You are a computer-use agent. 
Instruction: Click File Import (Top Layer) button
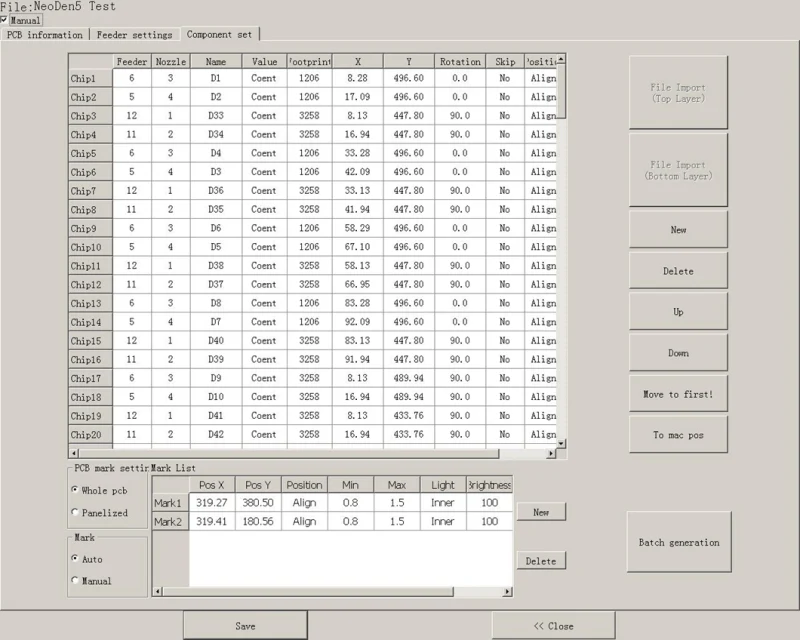pos(678,92)
